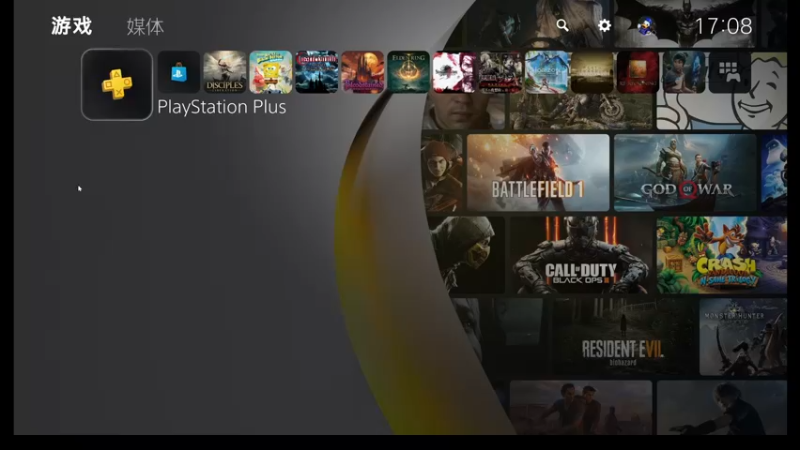Launch the Kena Bridge of Spirits tile
The width and height of the screenshot is (800, 450).
click(x=684, y=72)
